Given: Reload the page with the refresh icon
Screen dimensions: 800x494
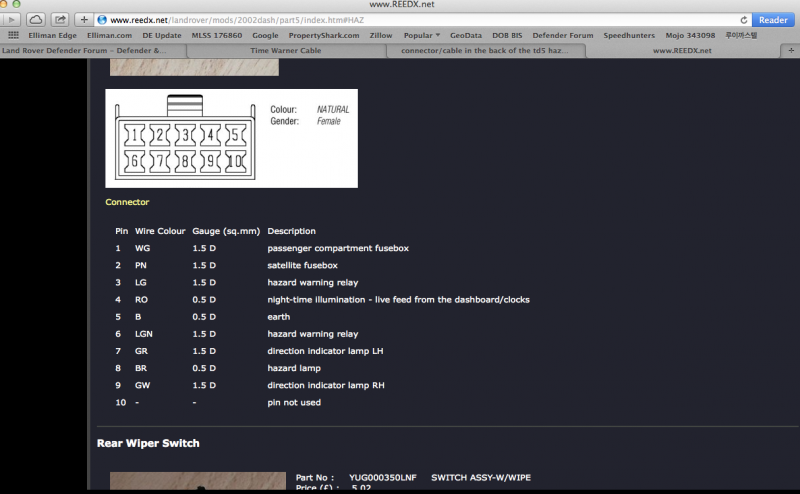Looking at the screenshot, I should (743, 20).
